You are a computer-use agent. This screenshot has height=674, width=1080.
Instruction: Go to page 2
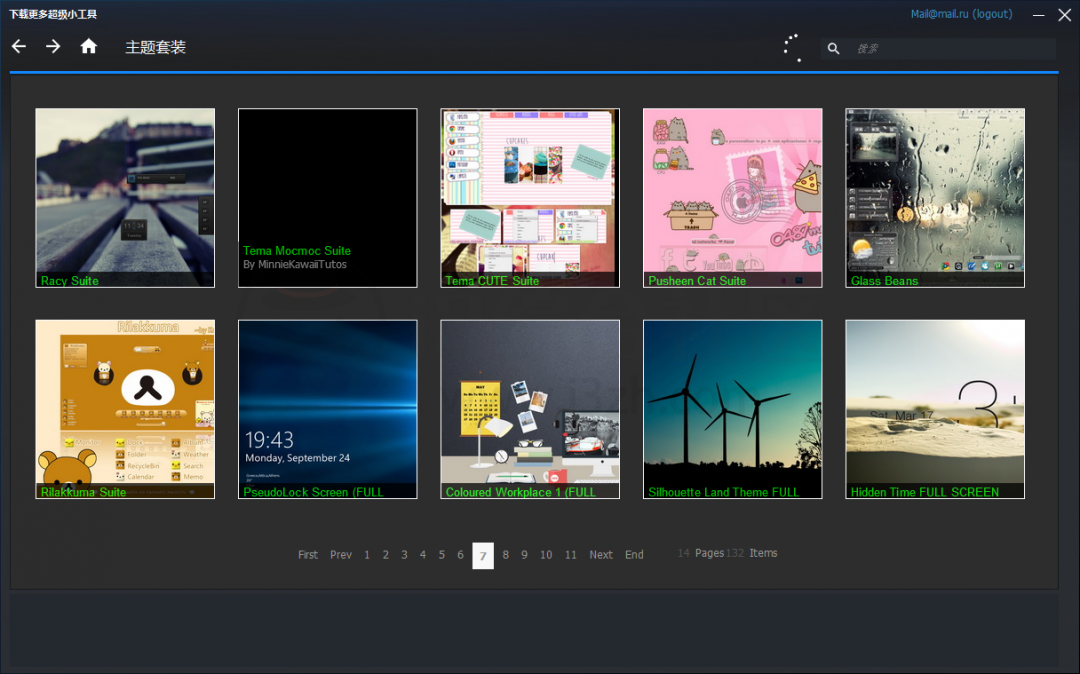pyautogui.click(x=386, y=555)
